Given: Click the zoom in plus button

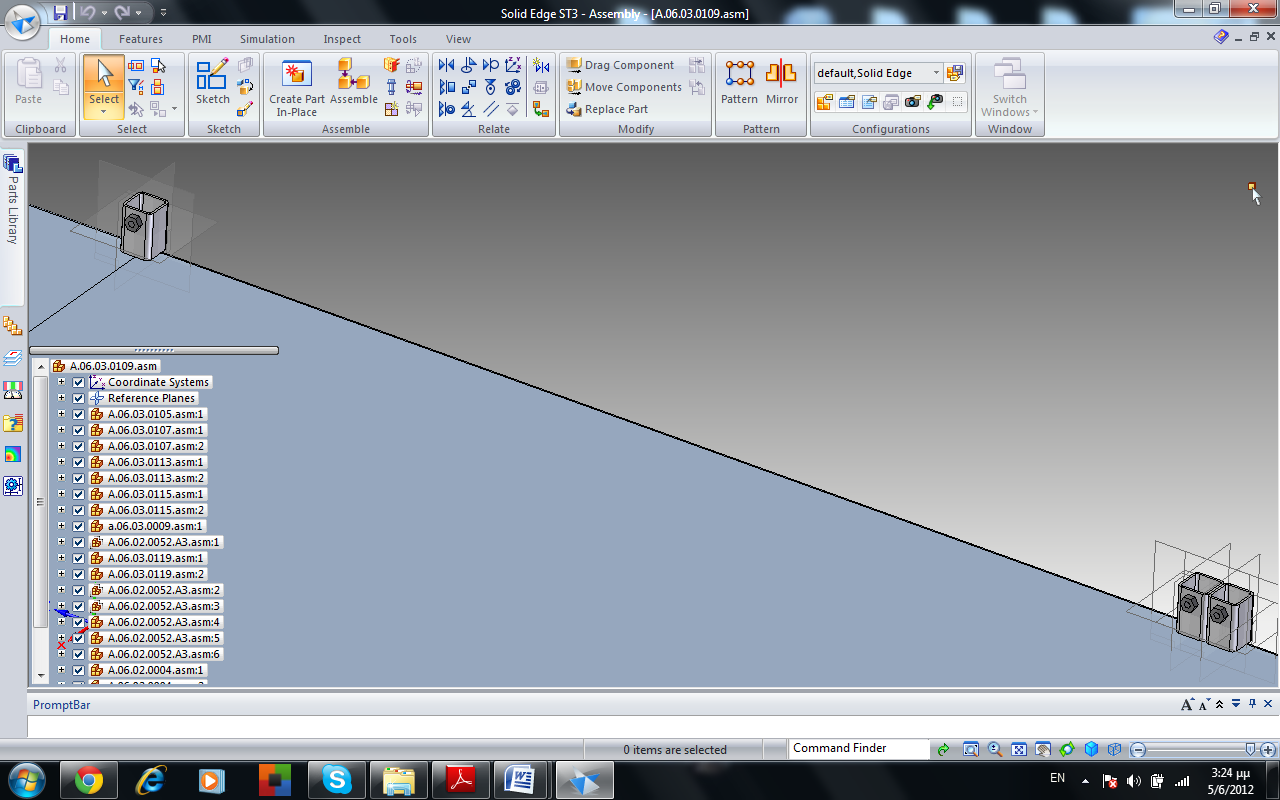Looking at the screenshot, I should pyautogui.click(x=1268, y=749).
